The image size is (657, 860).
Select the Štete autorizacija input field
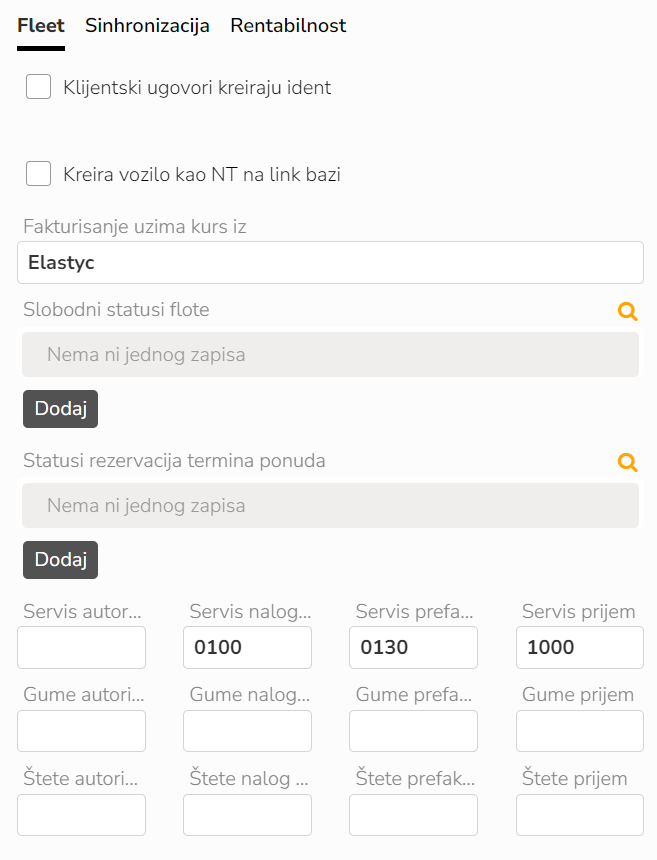(x=82, y=815)
